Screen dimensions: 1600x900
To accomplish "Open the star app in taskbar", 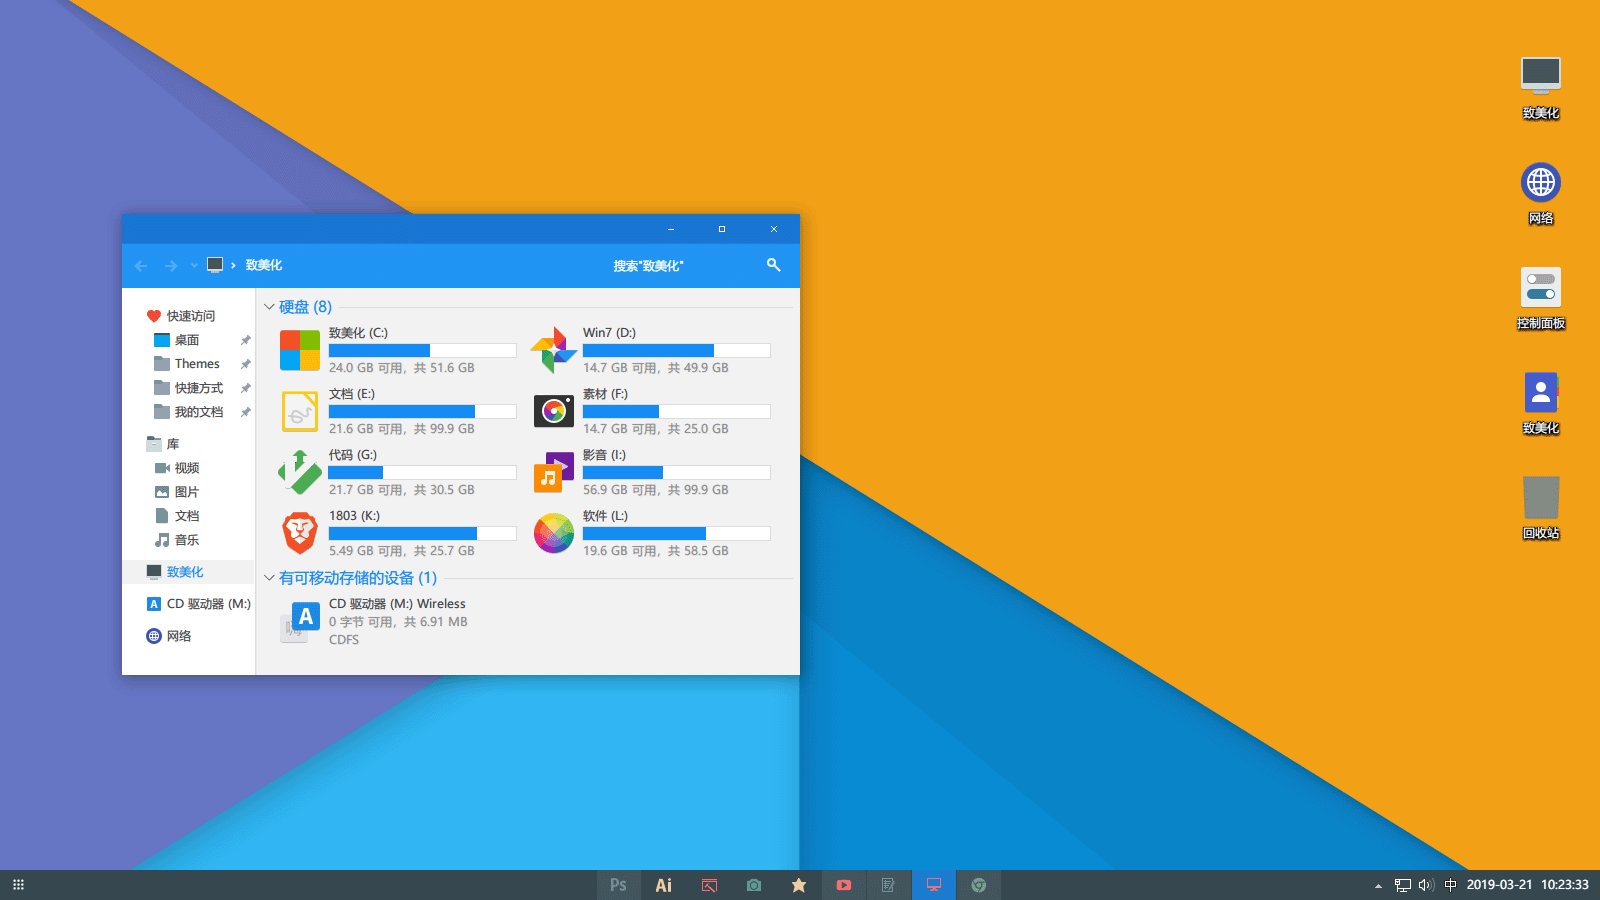I will (x=799, y=885).
